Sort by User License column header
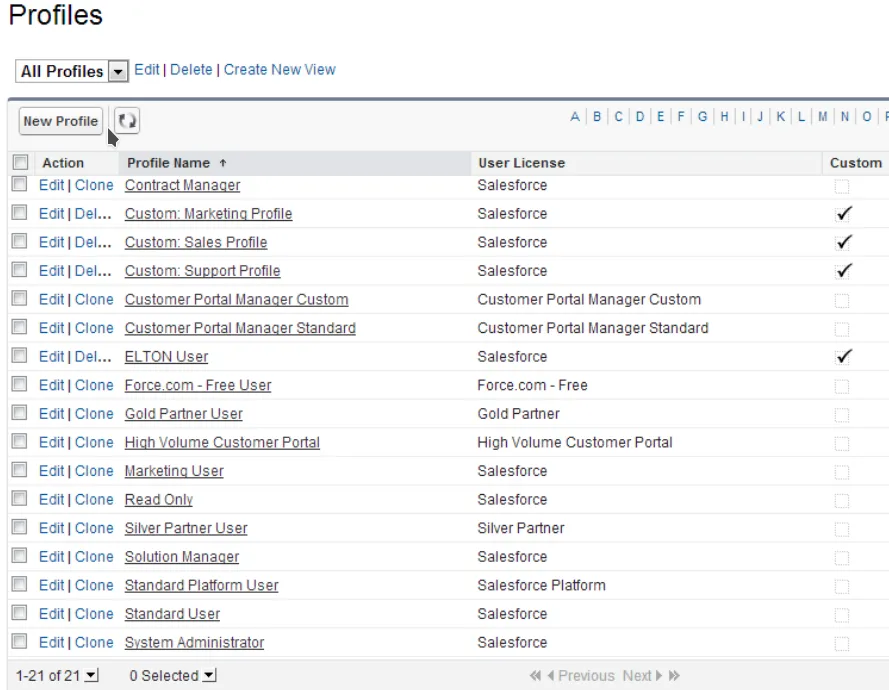This screenshot has height=690, width=889. tap(522, 163)
